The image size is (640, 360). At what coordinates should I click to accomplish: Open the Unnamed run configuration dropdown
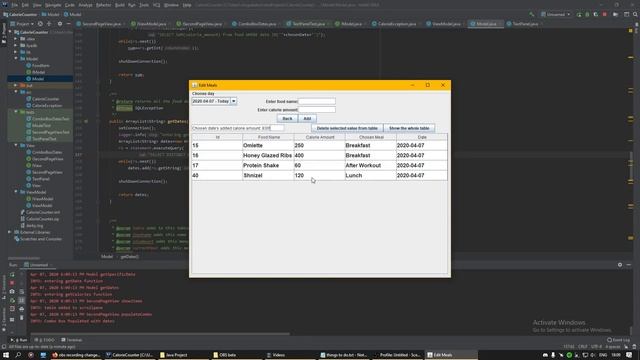coord(556,14)
